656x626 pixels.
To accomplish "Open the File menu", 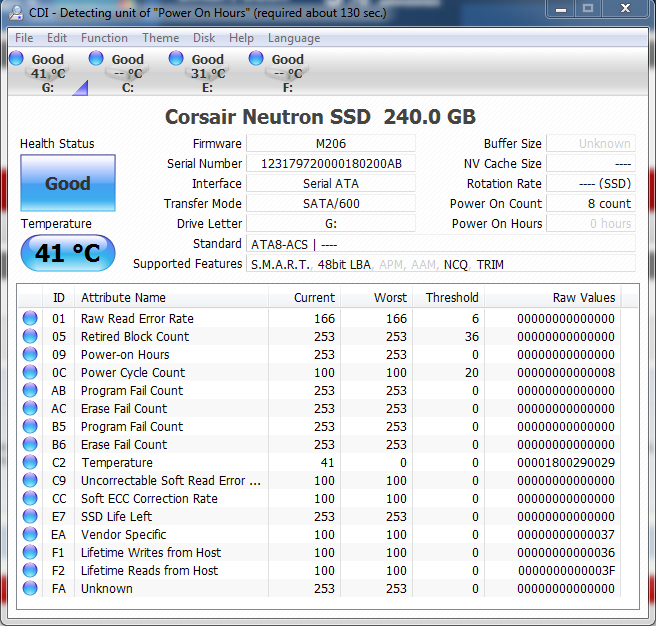I will (24, 38).
